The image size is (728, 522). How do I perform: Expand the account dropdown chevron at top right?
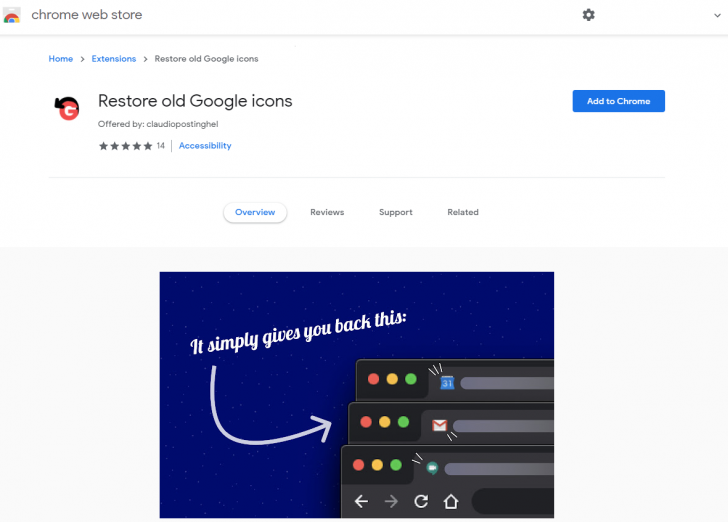[x=717, y=15]
